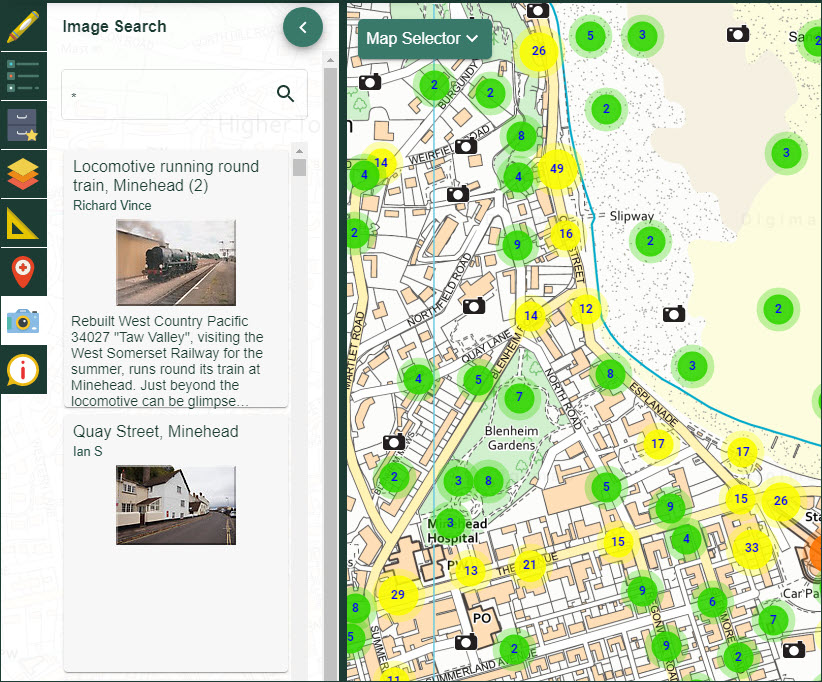822x682 pixels.
Task: Click the results list scrollbar thumb
Action: coord(299,166)
